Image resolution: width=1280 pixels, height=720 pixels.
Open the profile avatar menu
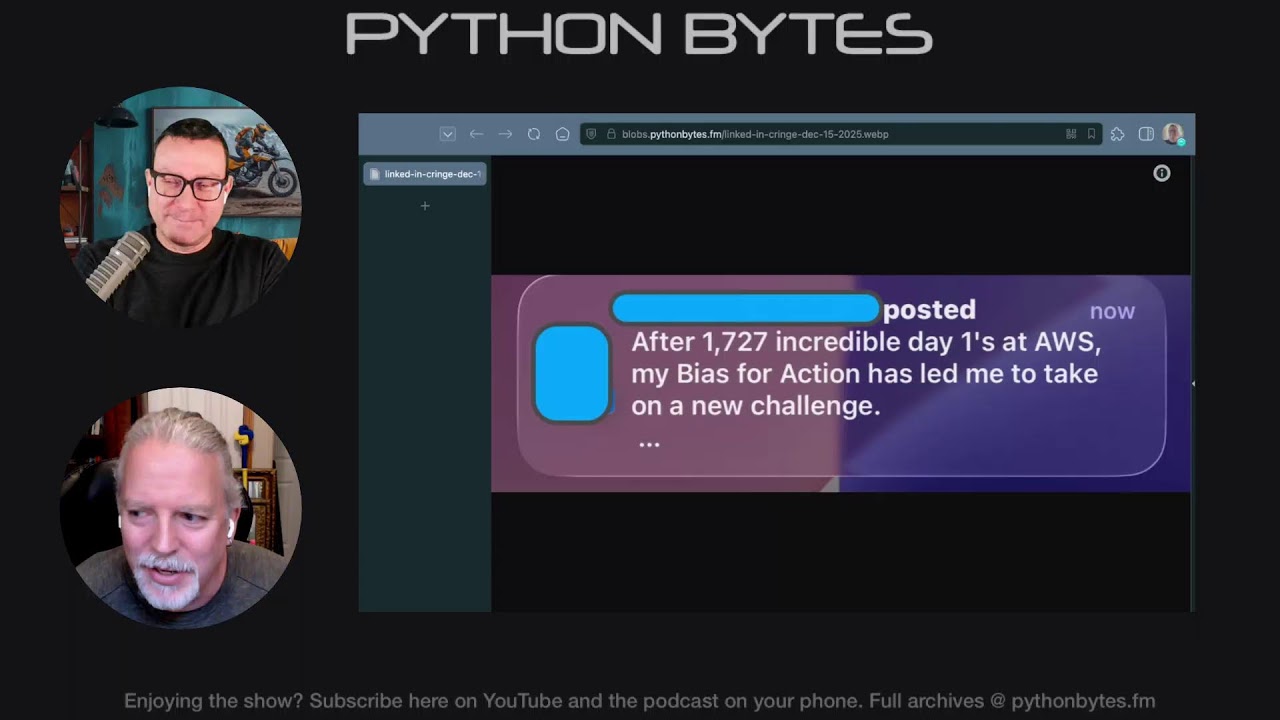pyautogui.click(x=1171, y=134)
